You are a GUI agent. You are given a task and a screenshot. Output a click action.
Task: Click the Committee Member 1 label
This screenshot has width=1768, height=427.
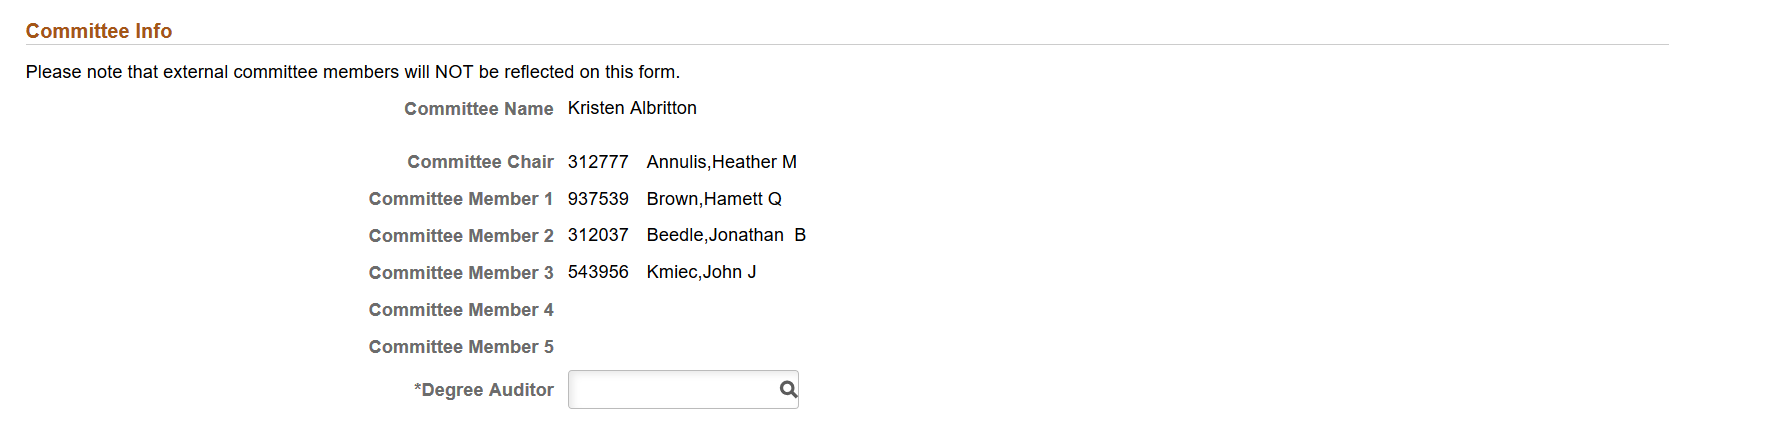pyautogui.click(x=461, y=199)
